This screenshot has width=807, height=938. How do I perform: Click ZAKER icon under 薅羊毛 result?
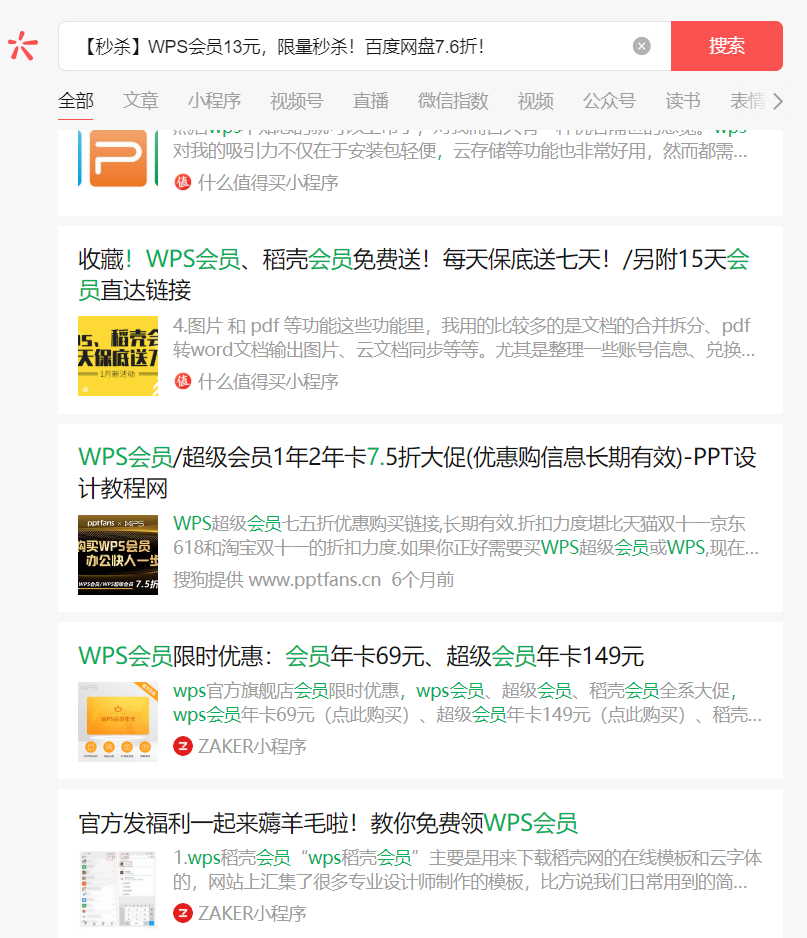pos(182,913)
